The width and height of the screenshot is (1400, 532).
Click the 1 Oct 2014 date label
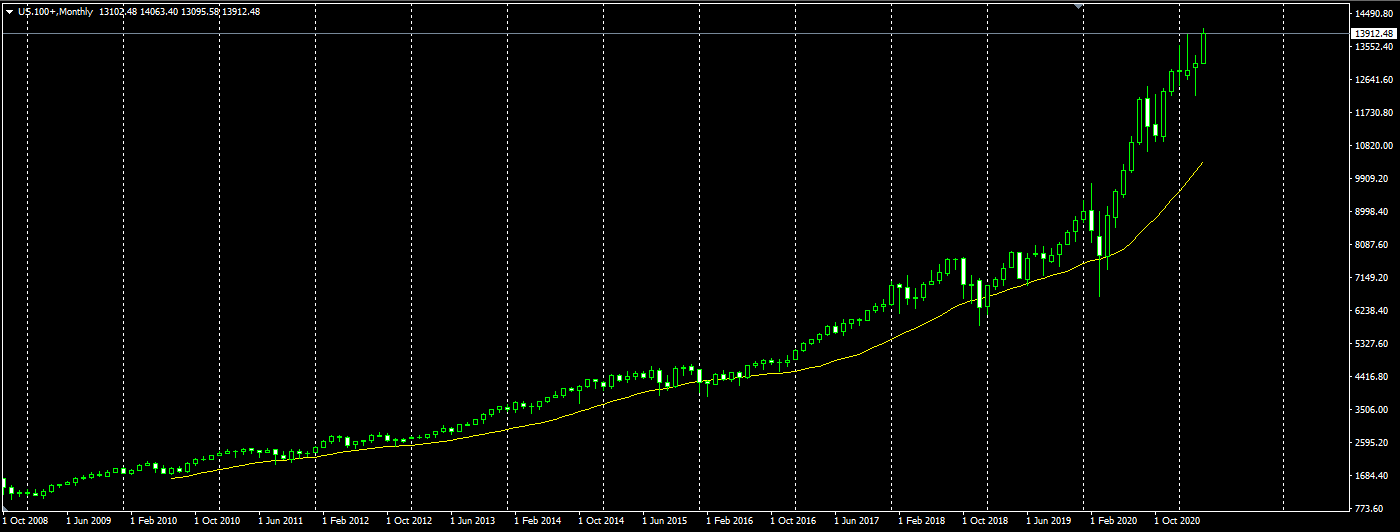(x=601, y=521)
